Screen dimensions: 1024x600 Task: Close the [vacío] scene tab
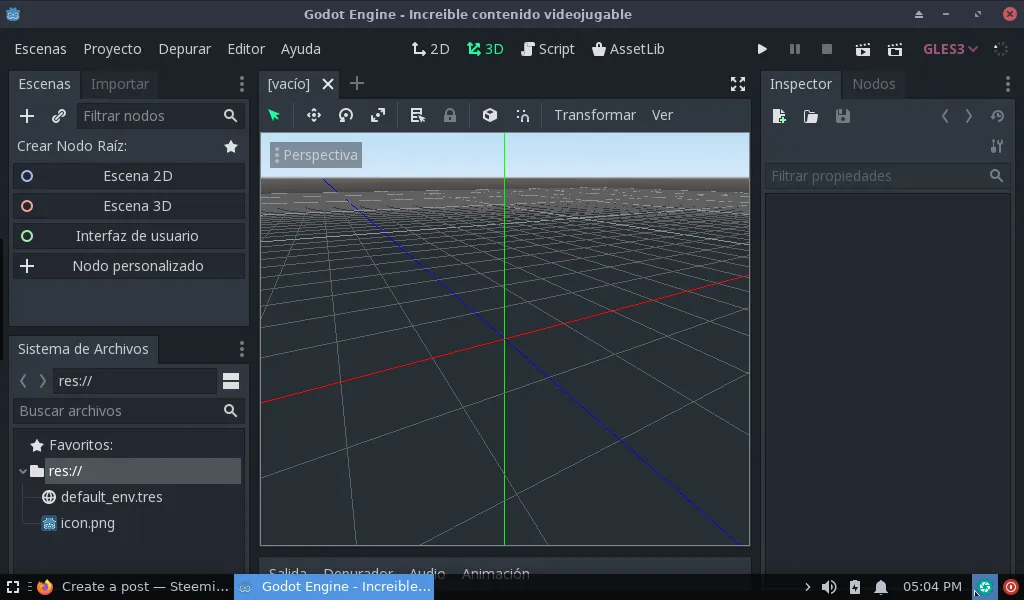click(328, 84)
